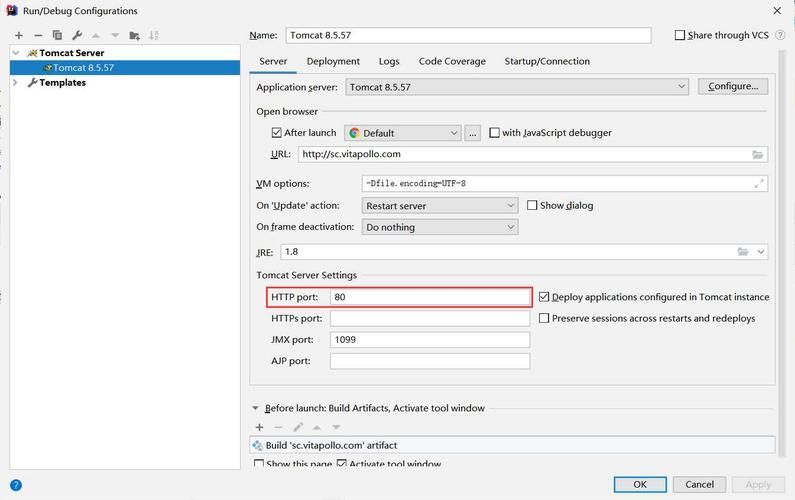795x500 pixels.
Task: Create a new folder for configurations
Action: coord(134,35)
